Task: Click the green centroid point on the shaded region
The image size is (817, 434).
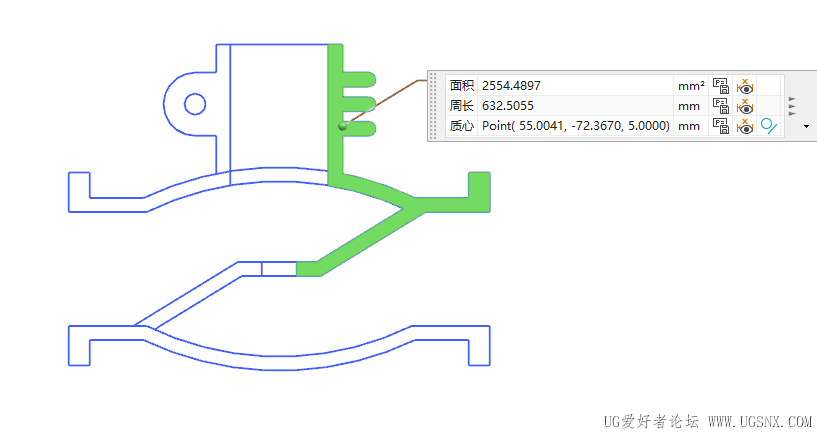Action: (x=342, y=126)
